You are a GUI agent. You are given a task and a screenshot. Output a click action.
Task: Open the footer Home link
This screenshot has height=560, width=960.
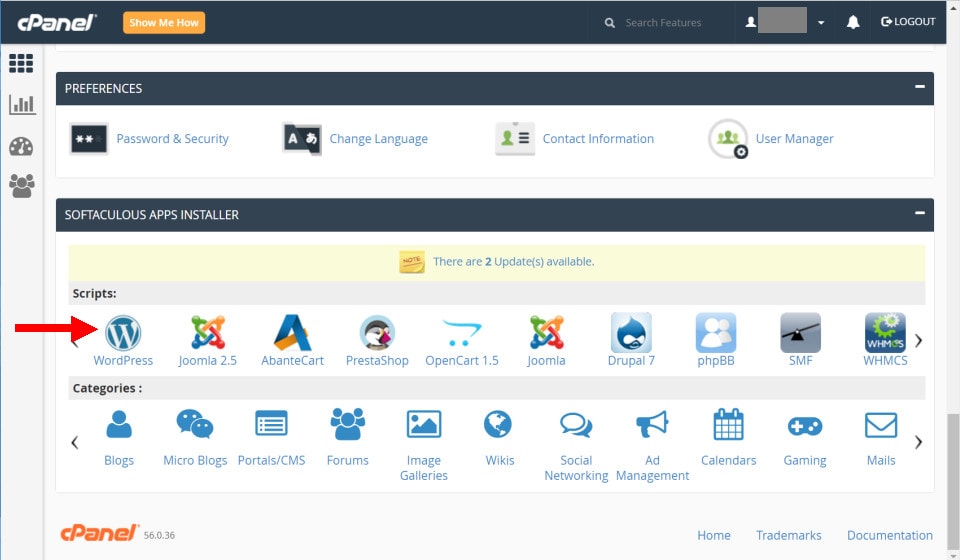pyautogui.click(x=714, y=536)
